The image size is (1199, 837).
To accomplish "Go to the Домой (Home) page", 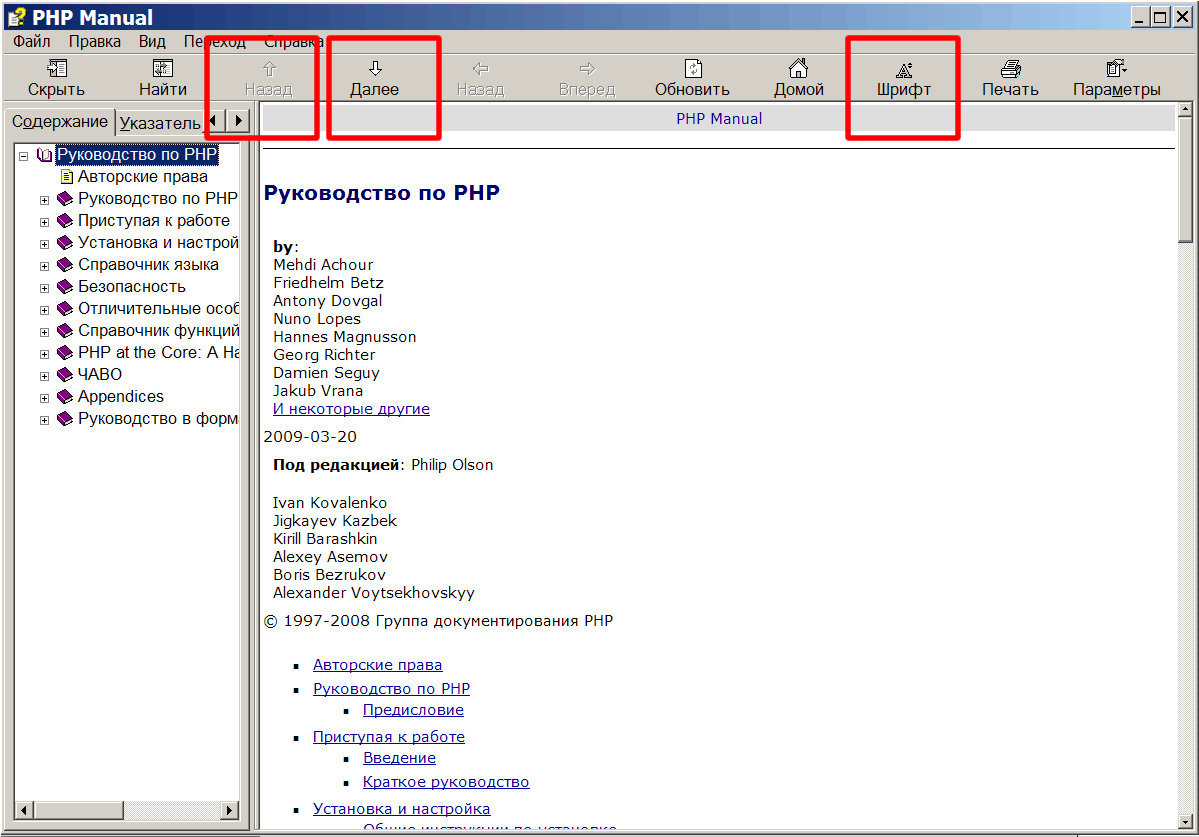I will (x=798, y=79).
